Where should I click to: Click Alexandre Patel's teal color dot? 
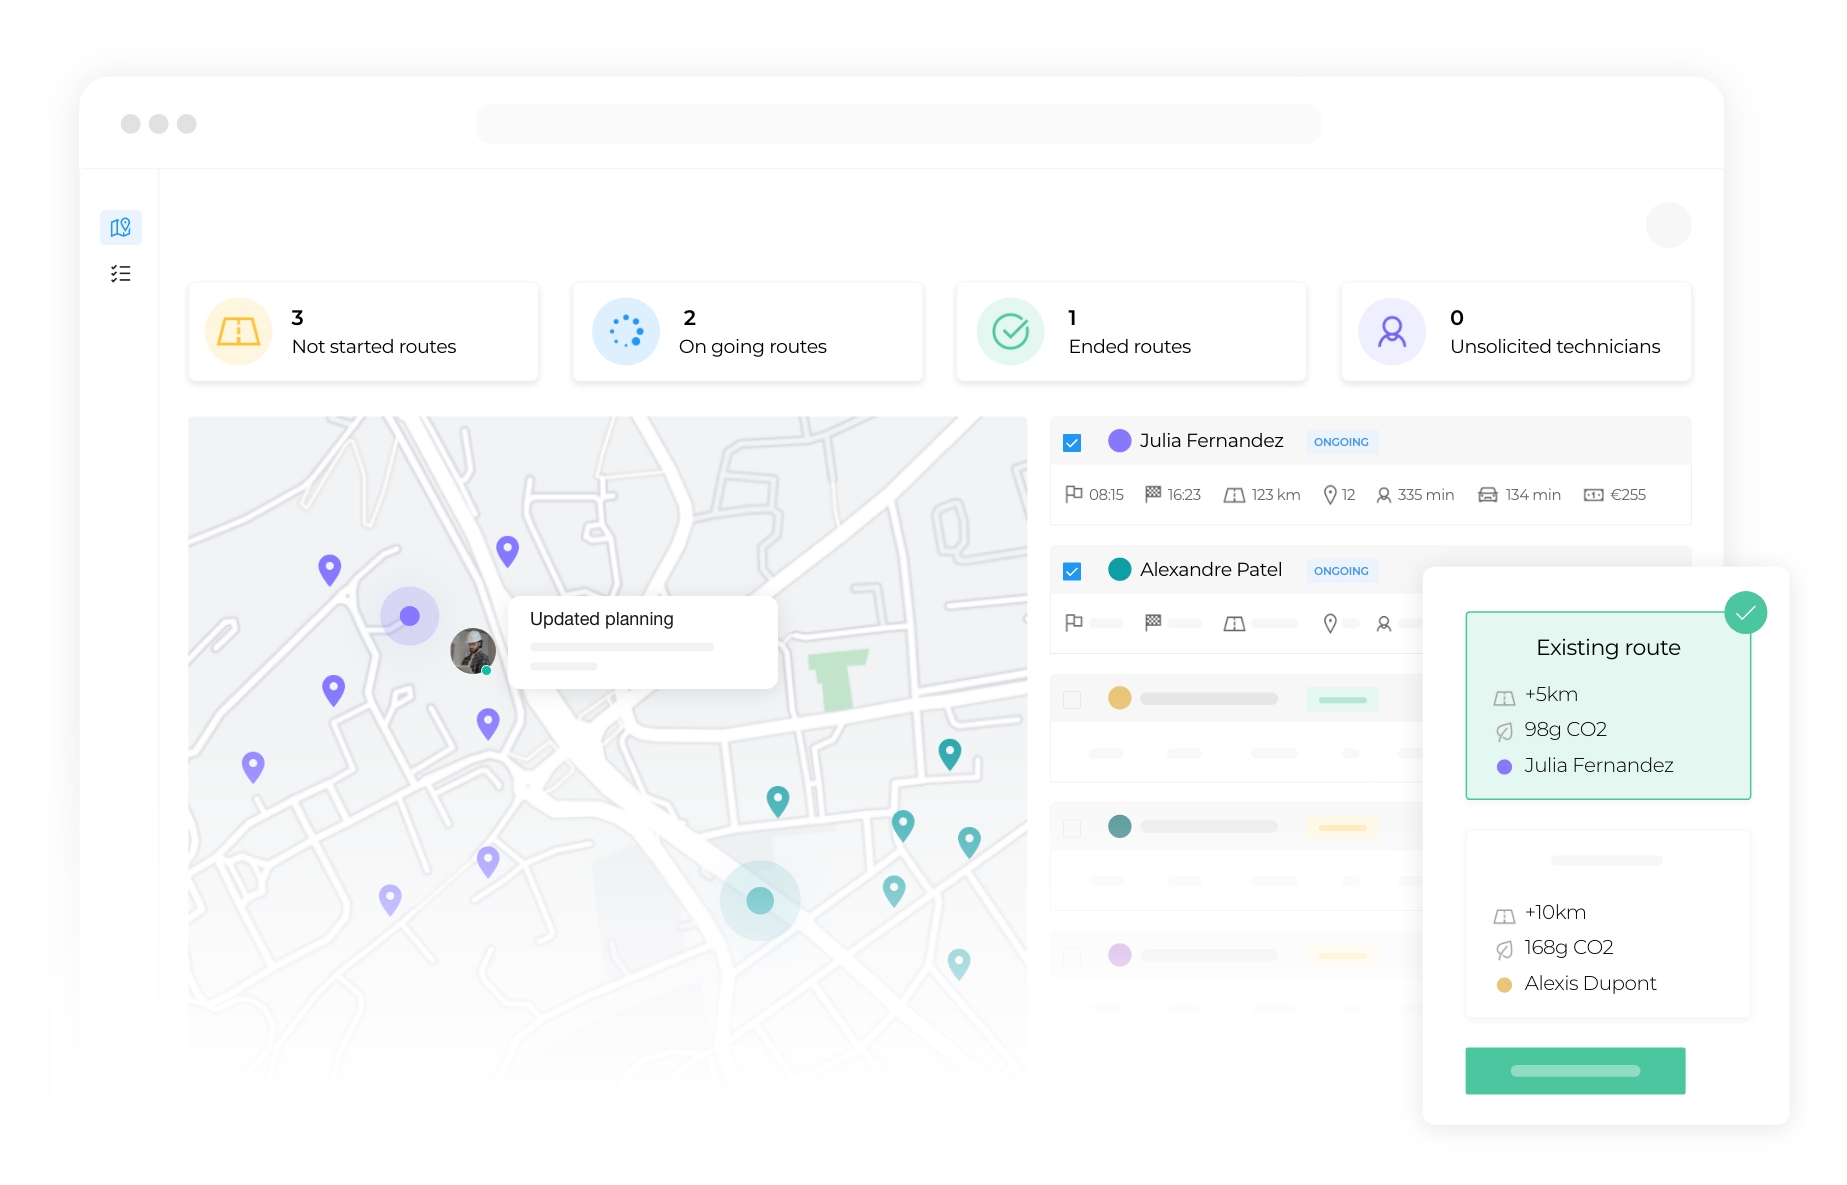click(x=1119, y=570)
